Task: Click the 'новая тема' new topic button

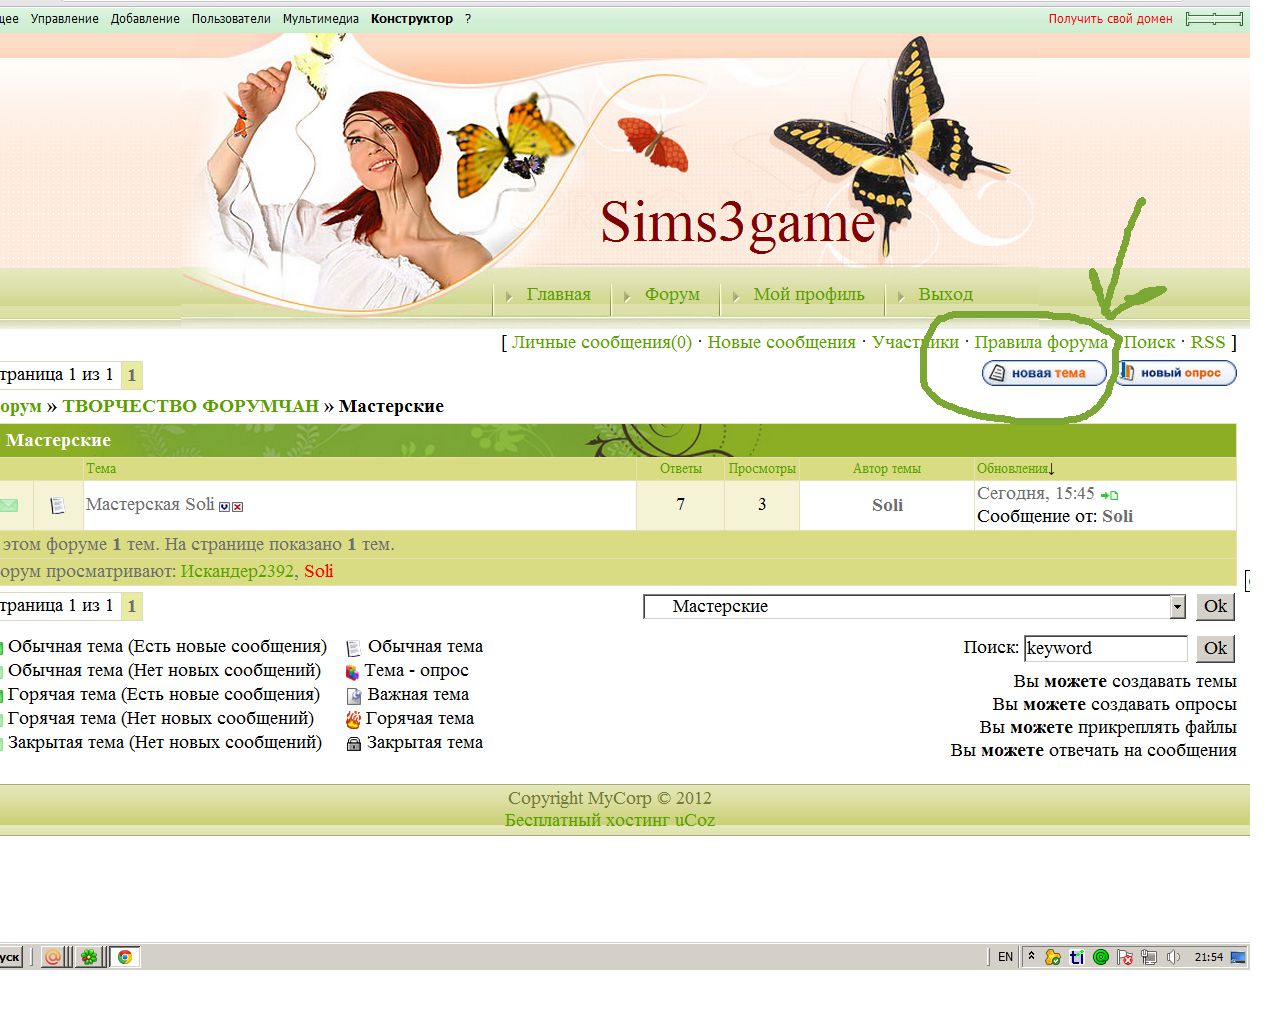Action: (1045, 373)
